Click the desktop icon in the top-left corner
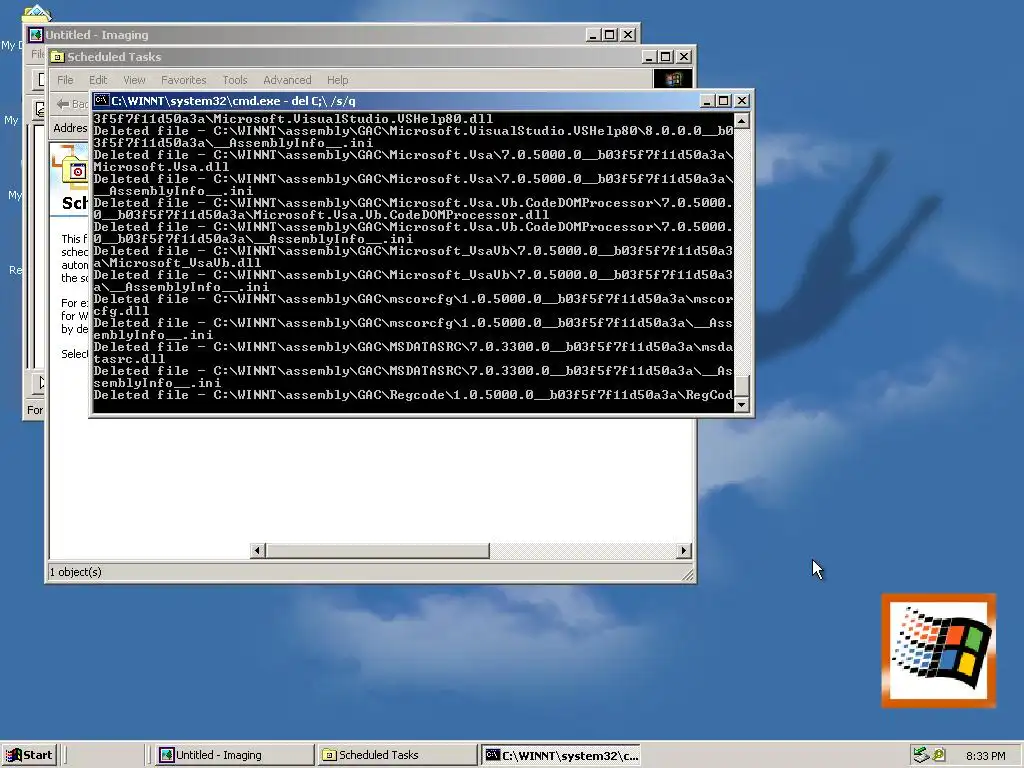This screenshot has width=1024, height=768. click(36, 13)
